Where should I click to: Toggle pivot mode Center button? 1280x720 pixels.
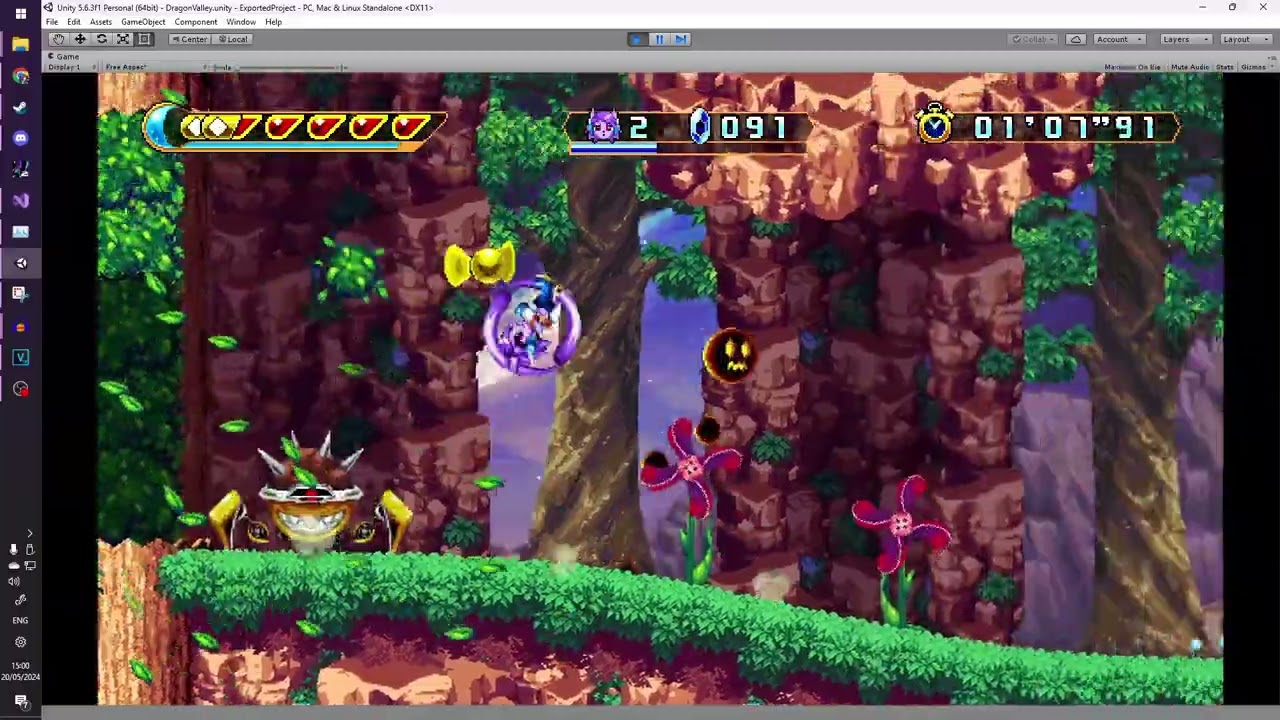pyautogui.click(x=189, y=39)
